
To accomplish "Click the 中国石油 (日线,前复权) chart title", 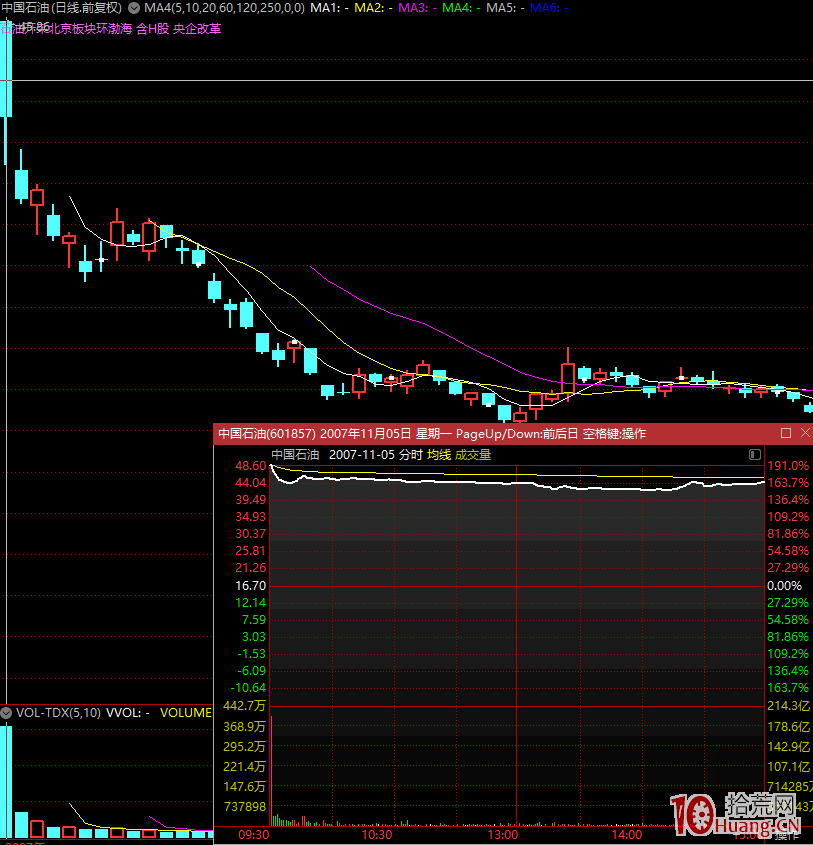I will click(61, 8).
